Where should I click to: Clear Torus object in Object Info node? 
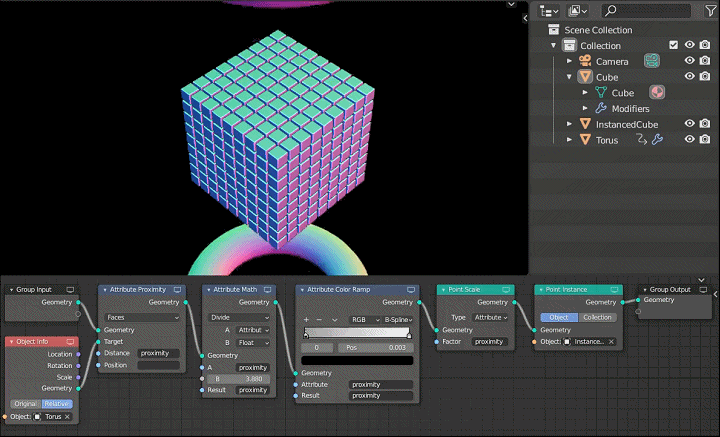point(67,416)
